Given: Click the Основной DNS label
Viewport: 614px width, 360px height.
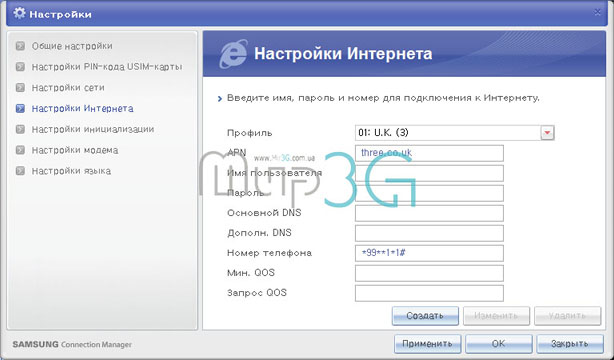Looking at the screenshot, I should coord(264,213).
